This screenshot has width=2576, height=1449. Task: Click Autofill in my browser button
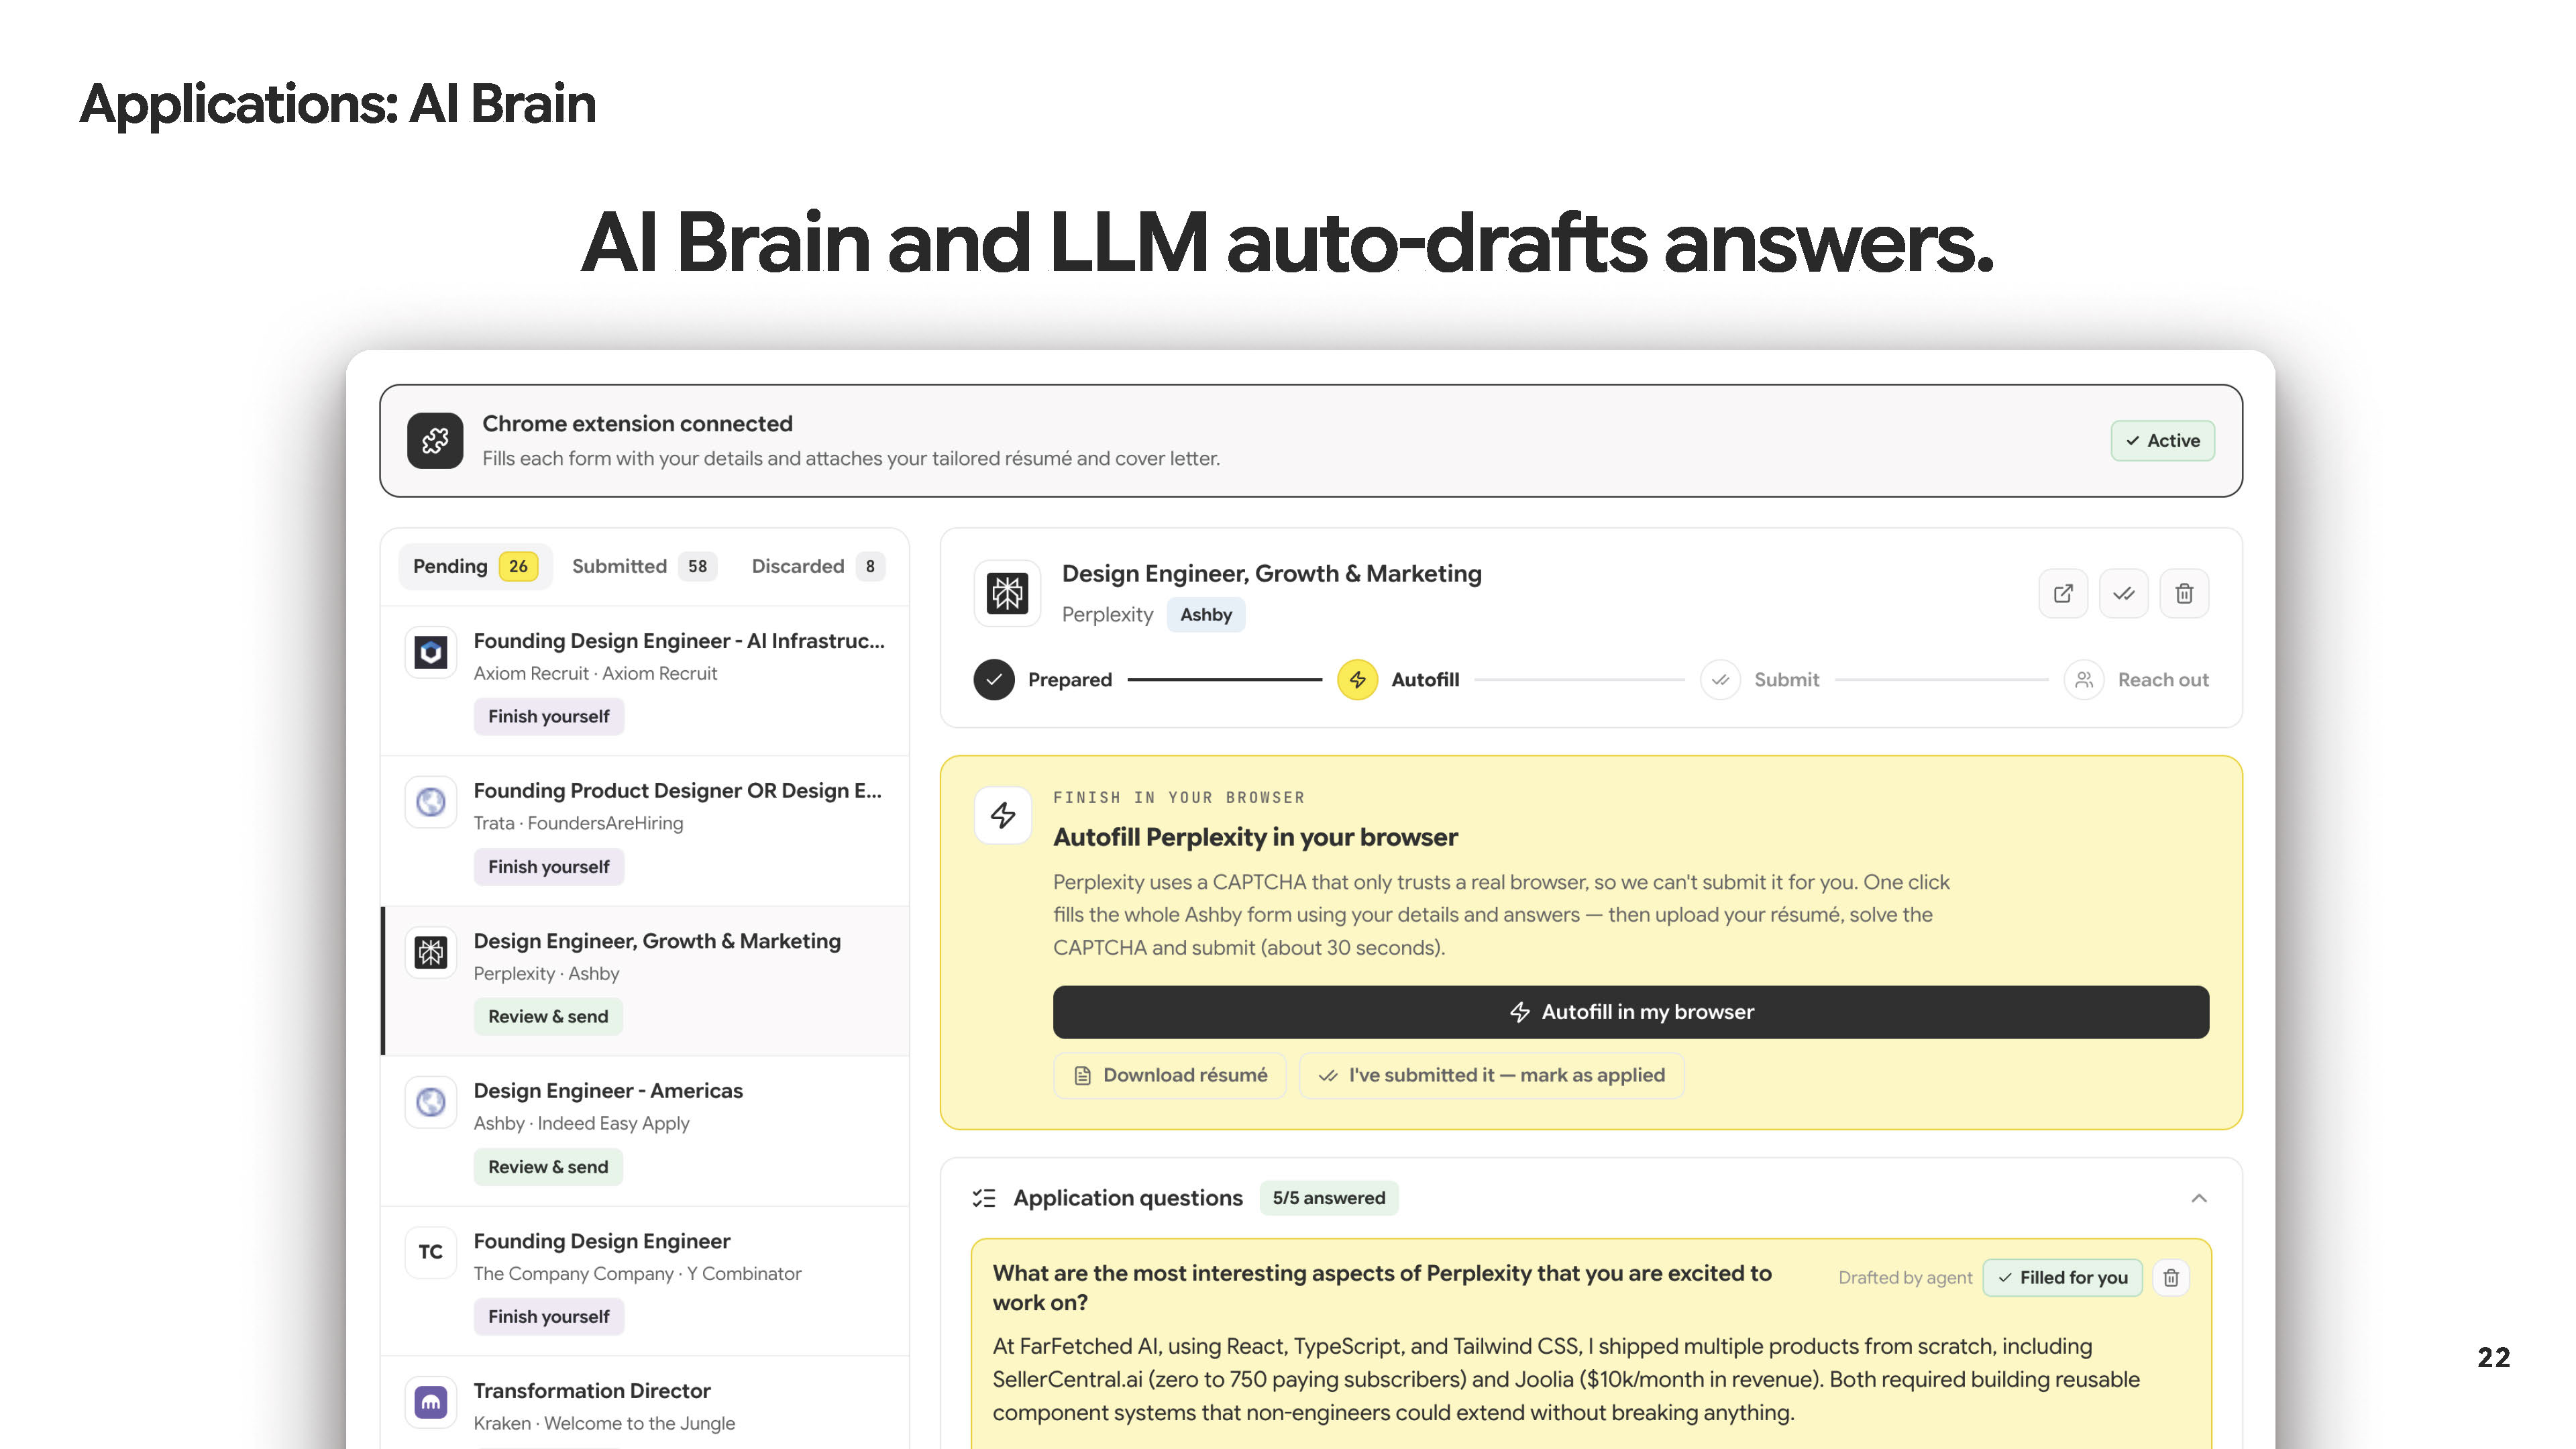pyautogui.click(x=1631, y=1012)
